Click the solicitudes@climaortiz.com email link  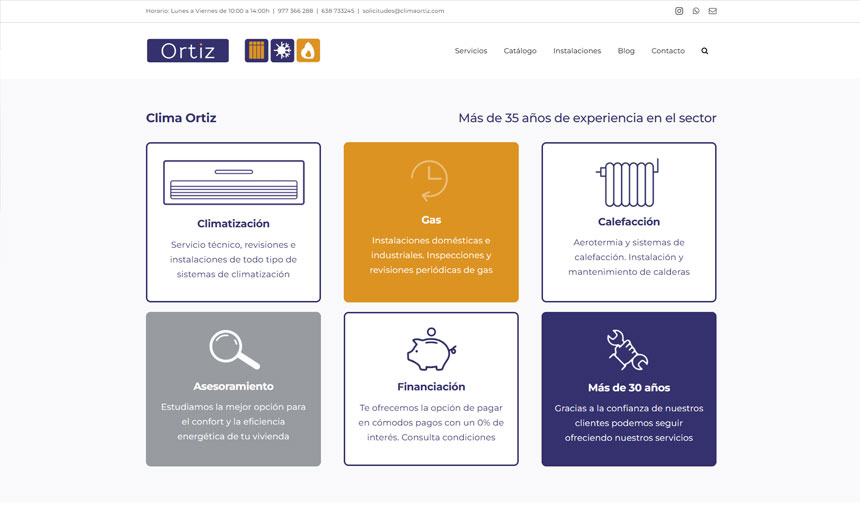tap(403, 11)
